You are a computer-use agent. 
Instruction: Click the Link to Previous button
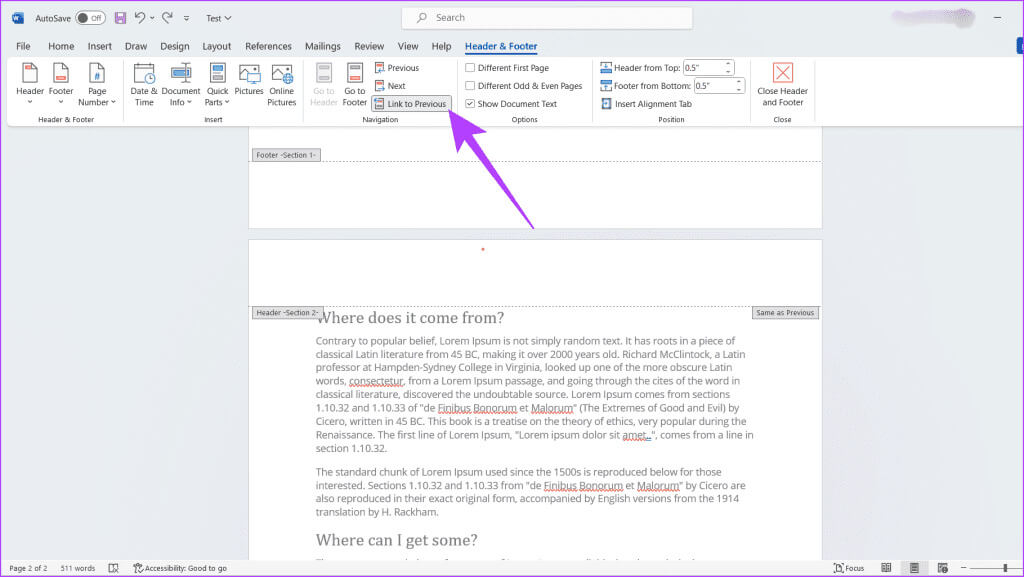[411, 104]
